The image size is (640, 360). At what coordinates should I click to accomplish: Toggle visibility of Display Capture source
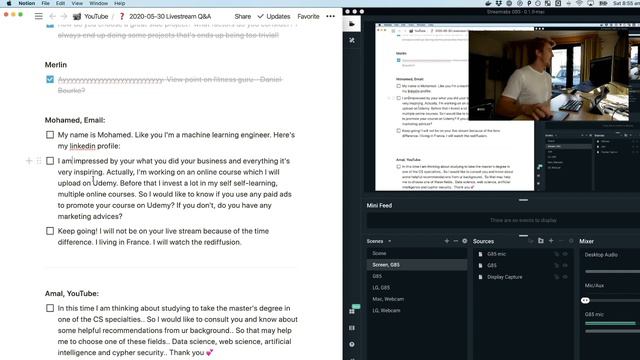click(565, 277)
